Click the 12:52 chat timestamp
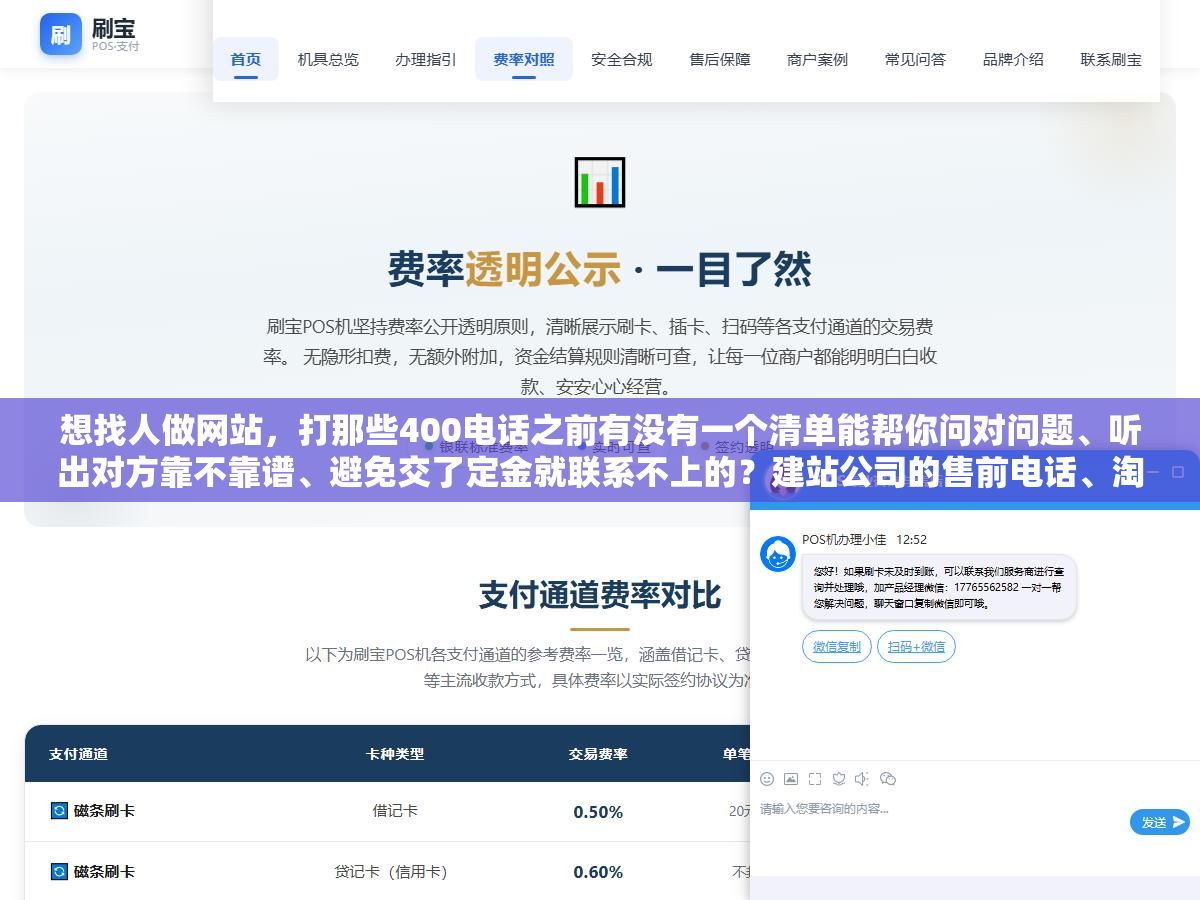 [911, 540]
